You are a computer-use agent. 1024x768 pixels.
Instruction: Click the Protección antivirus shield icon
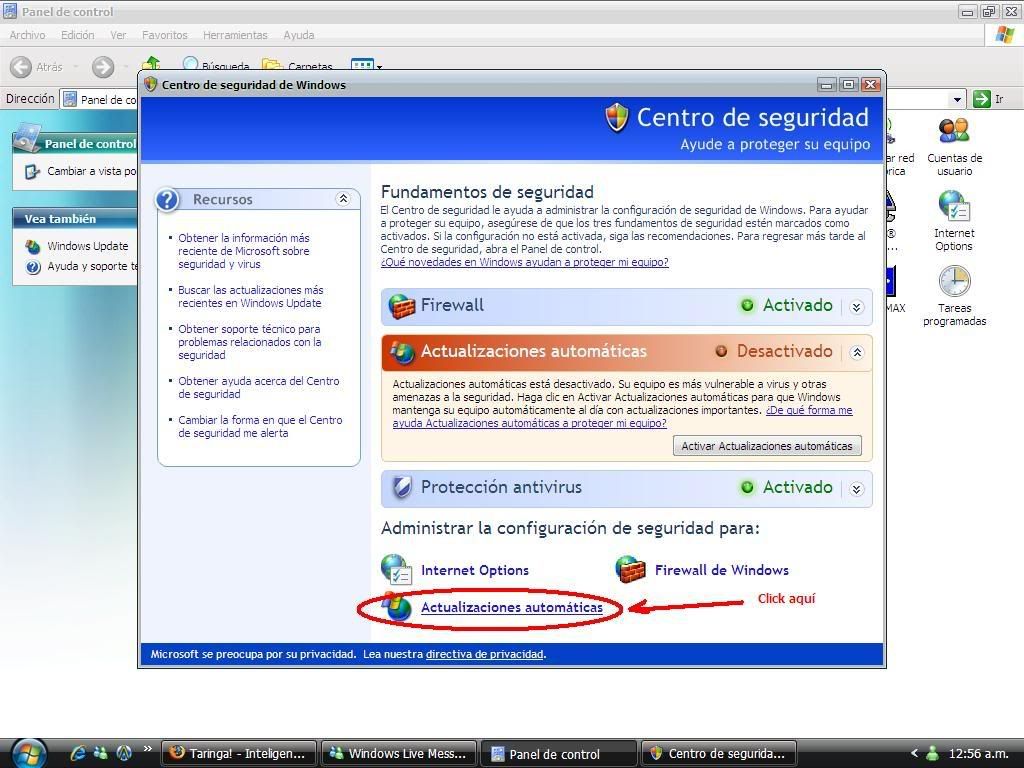402,487
